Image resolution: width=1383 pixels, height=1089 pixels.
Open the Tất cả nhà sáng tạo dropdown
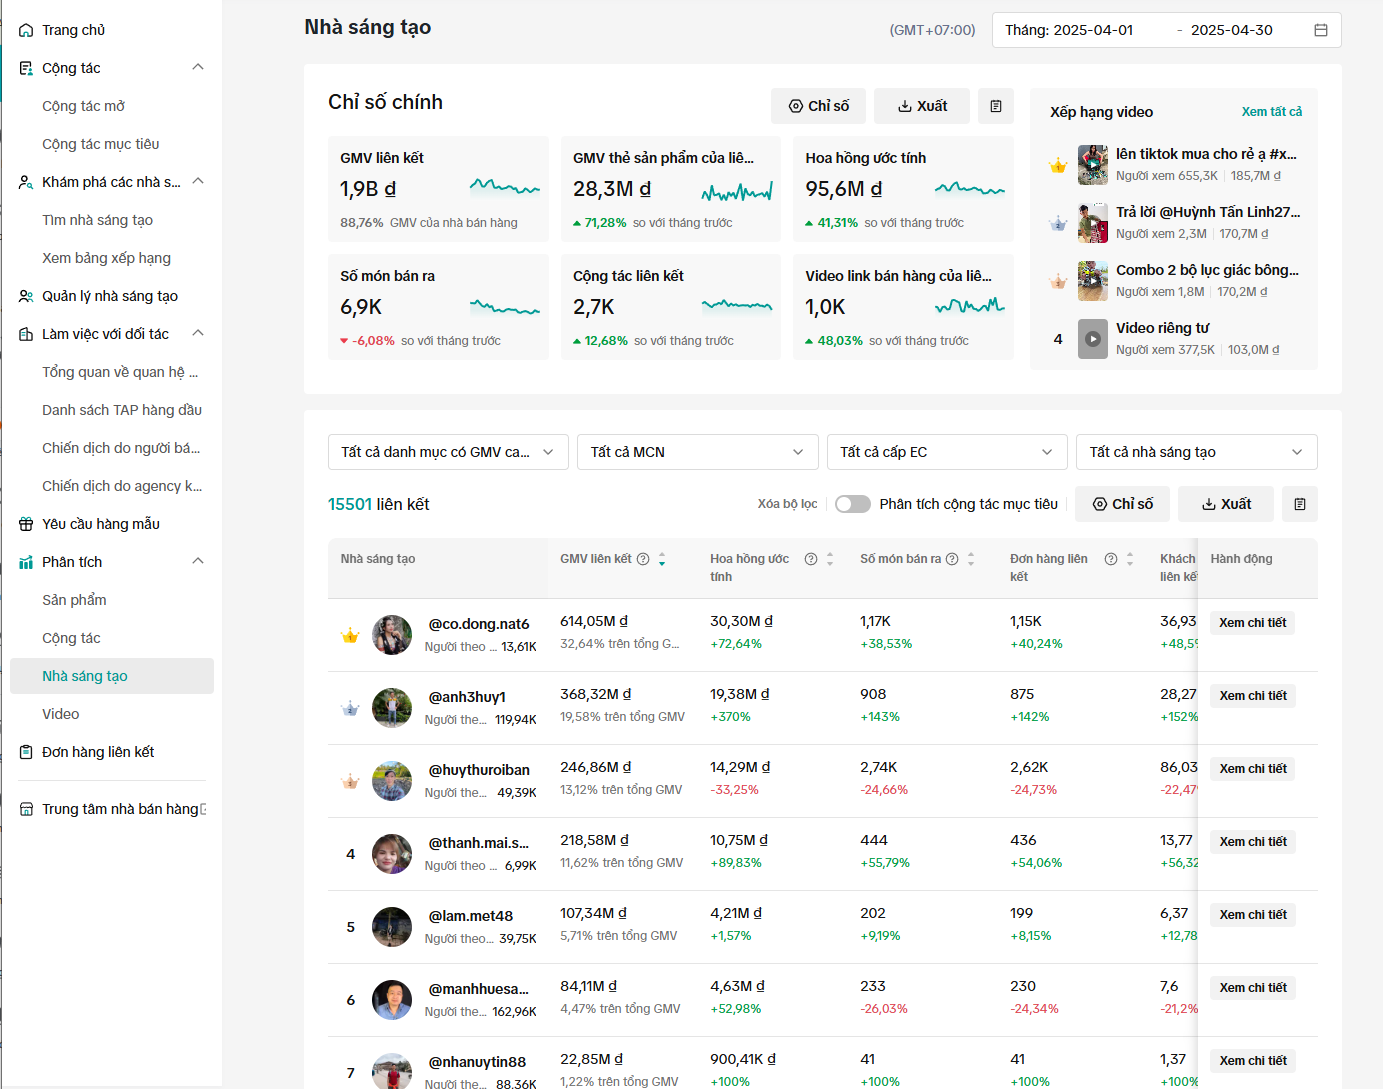click(x=1197, y=452)
